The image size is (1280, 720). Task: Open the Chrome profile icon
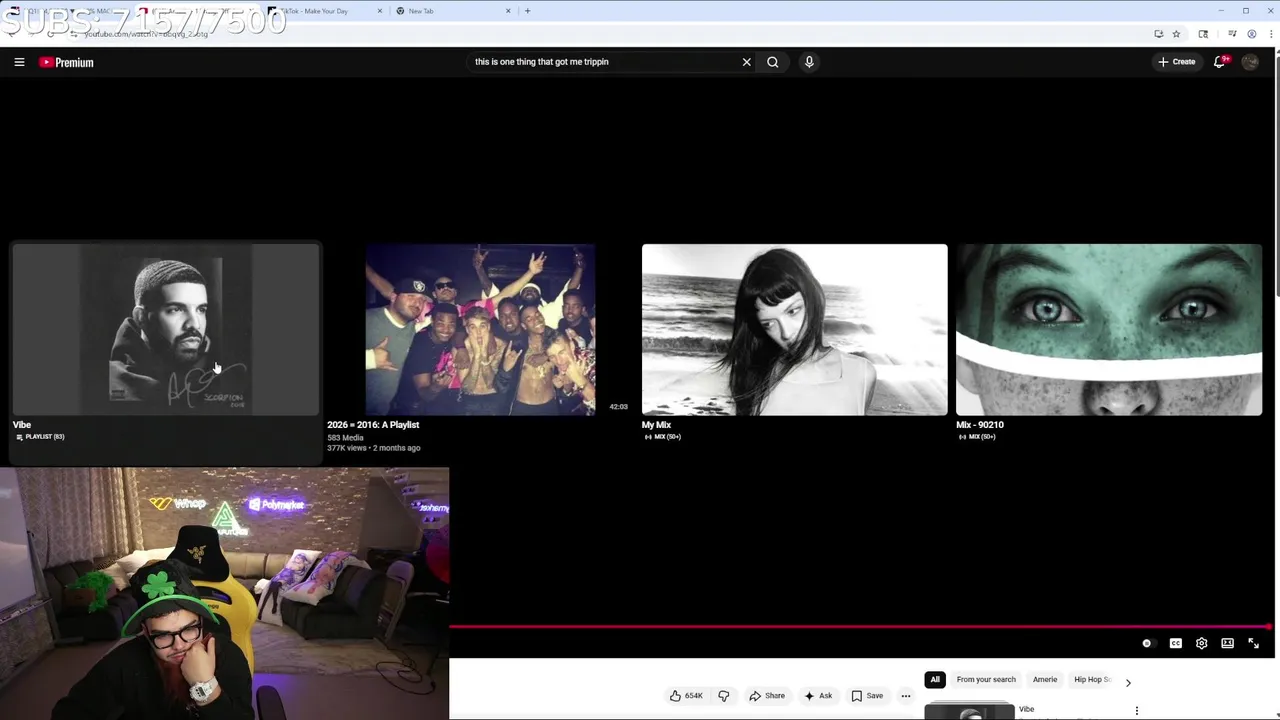[1252, 34]
